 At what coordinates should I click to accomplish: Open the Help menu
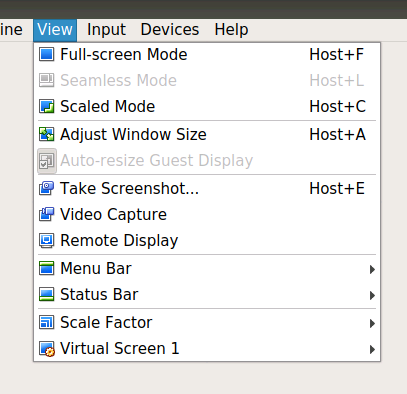coord(231,30)
